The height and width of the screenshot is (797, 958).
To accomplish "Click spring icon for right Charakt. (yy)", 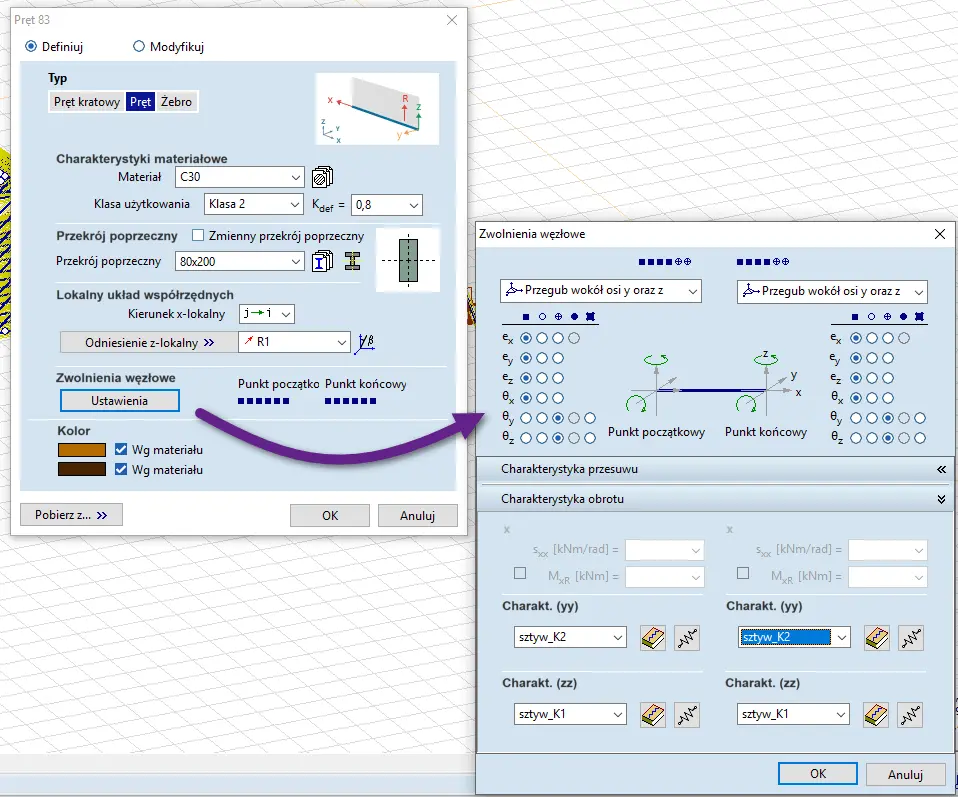I will (x=910, y=637).
